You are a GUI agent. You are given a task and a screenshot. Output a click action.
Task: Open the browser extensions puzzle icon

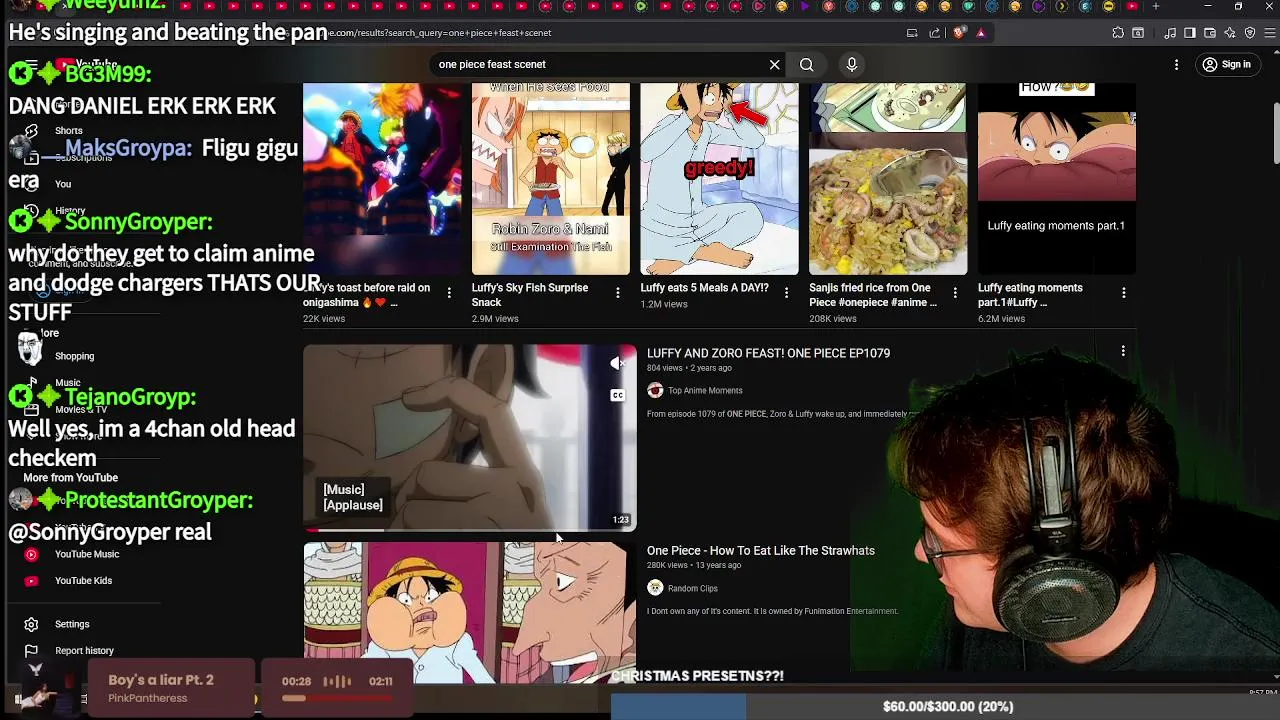(1118, 33)
